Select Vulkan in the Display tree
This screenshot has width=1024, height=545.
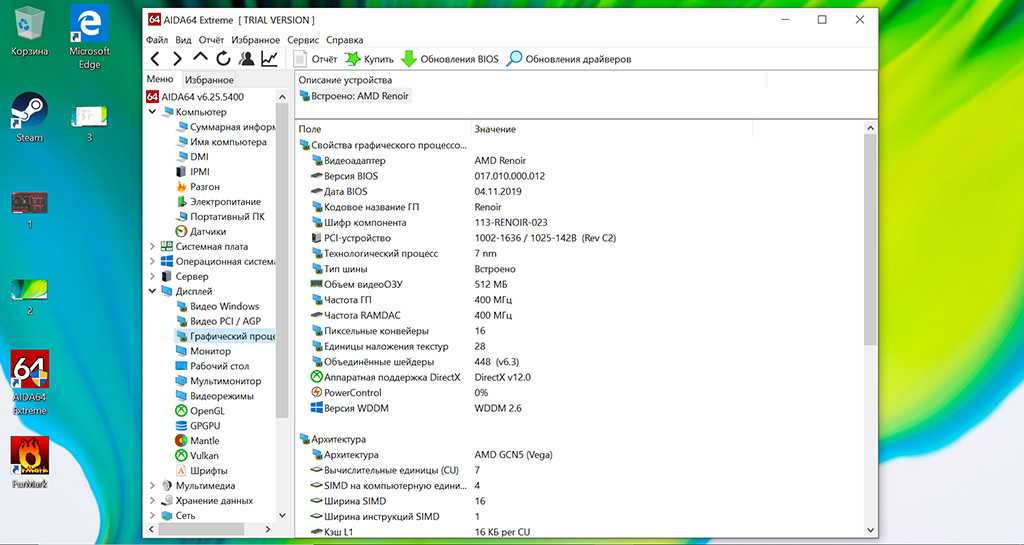tap(204, 456)
